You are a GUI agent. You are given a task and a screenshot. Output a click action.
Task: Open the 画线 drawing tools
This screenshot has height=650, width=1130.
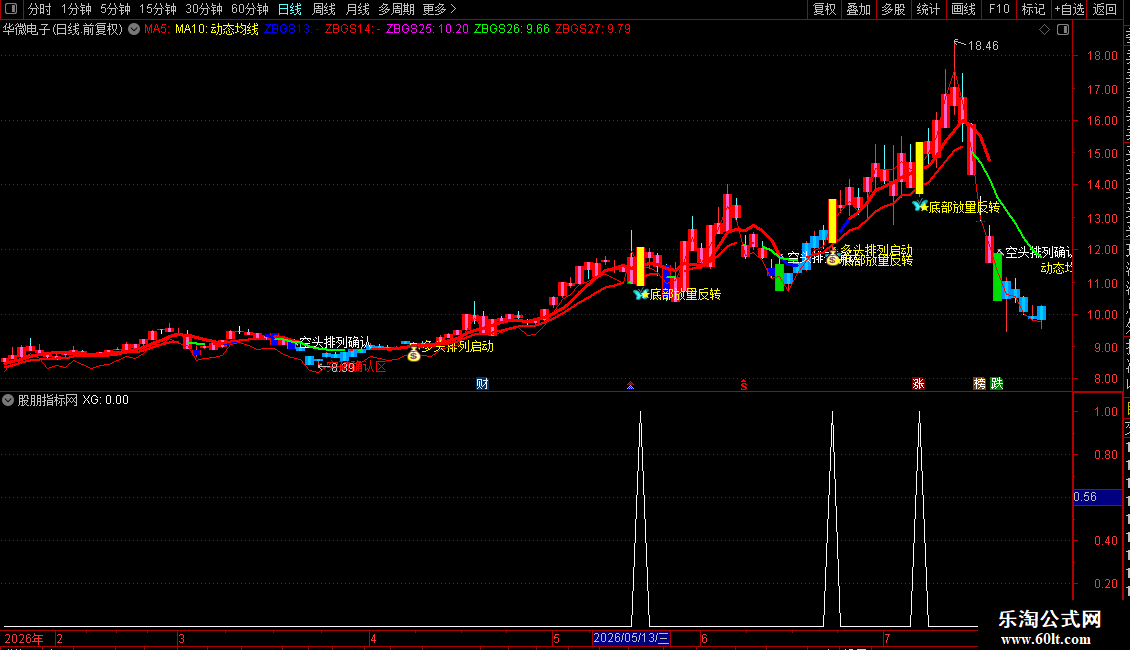[963, 9]
